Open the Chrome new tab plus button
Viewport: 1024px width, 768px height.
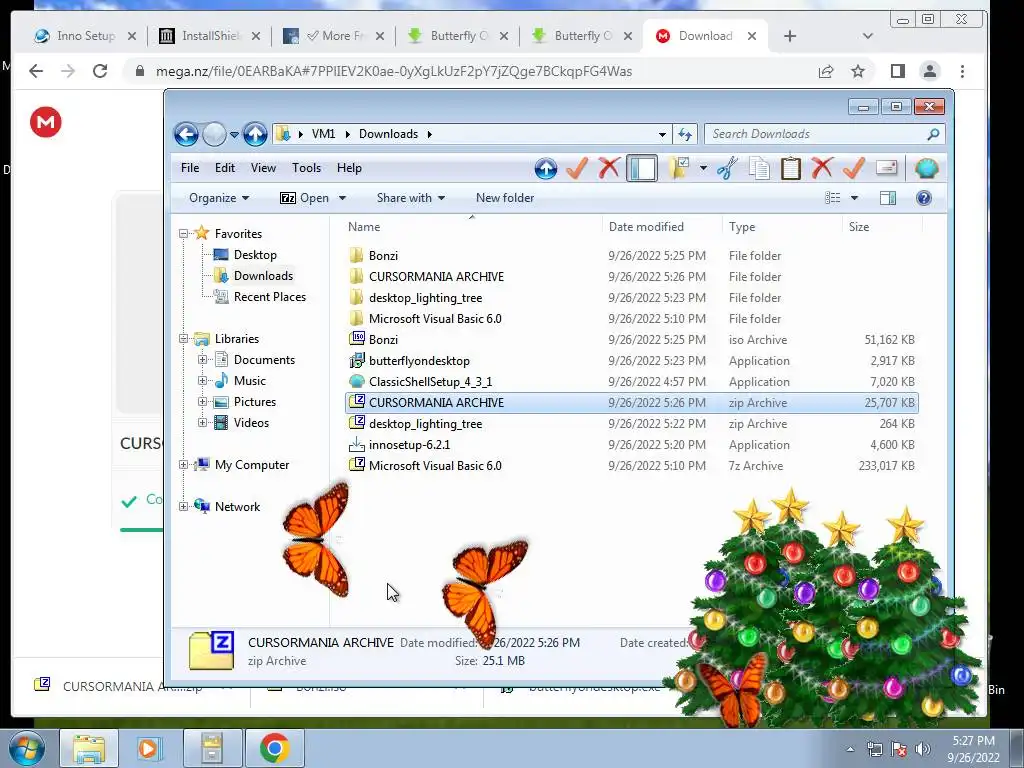790,36
